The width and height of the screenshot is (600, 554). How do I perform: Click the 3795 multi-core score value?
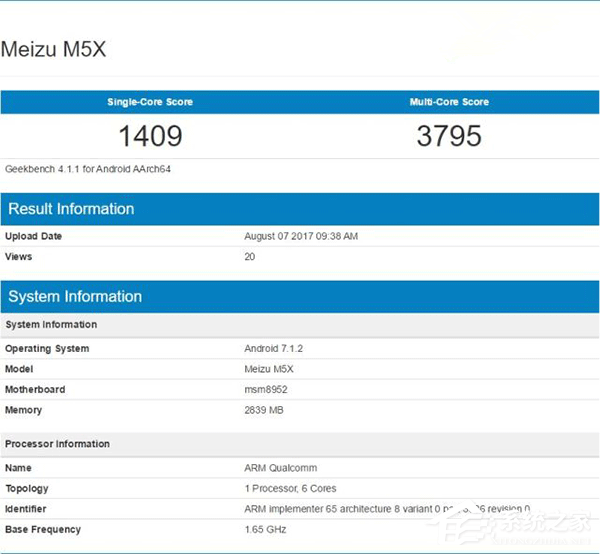[449, 136]
